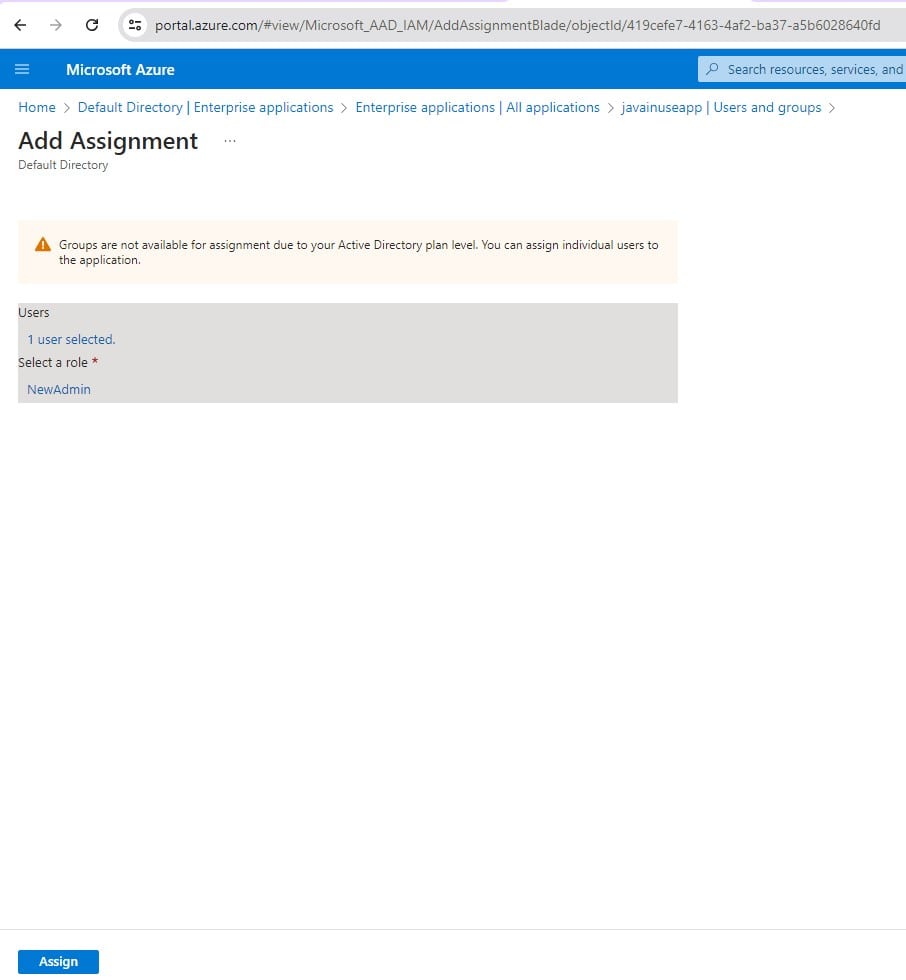Viewport: 906px width, 980px height.
Task: Open javainuseapp | Users and groups breadcrumb
Action: pos(721,108)
